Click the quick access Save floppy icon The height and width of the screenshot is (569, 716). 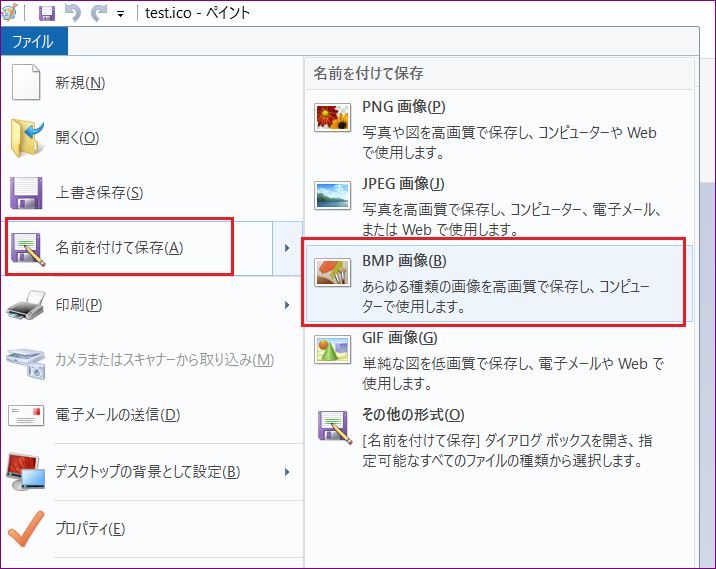47,13
